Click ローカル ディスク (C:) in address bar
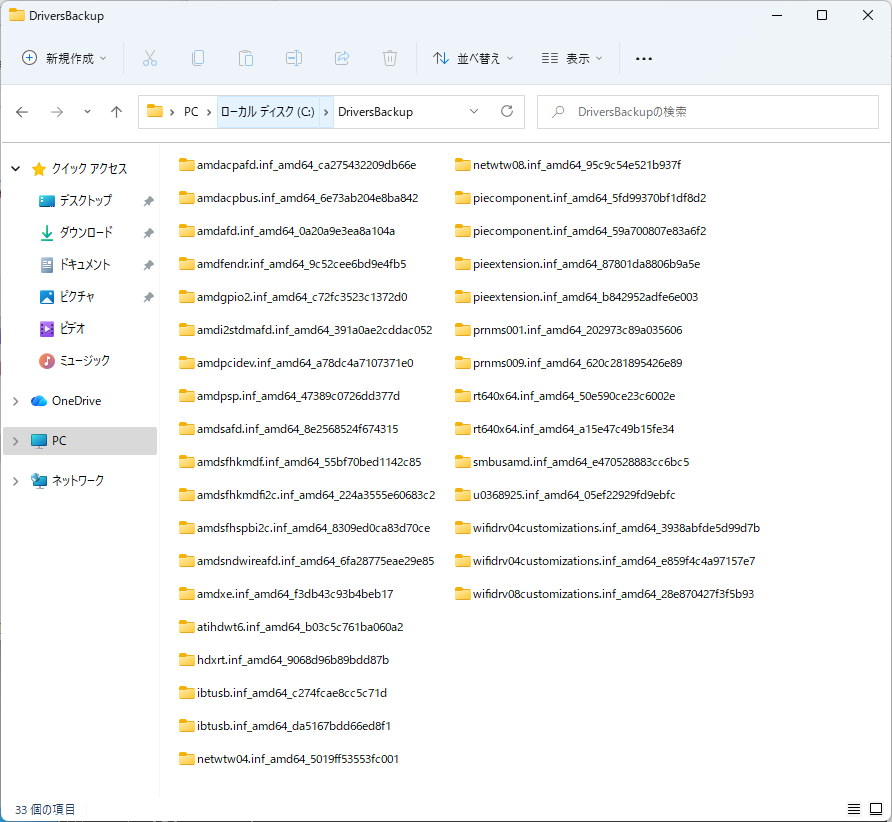Image resolution: width=892 pixels, height=822 pixels. click(x=266, y=112)
